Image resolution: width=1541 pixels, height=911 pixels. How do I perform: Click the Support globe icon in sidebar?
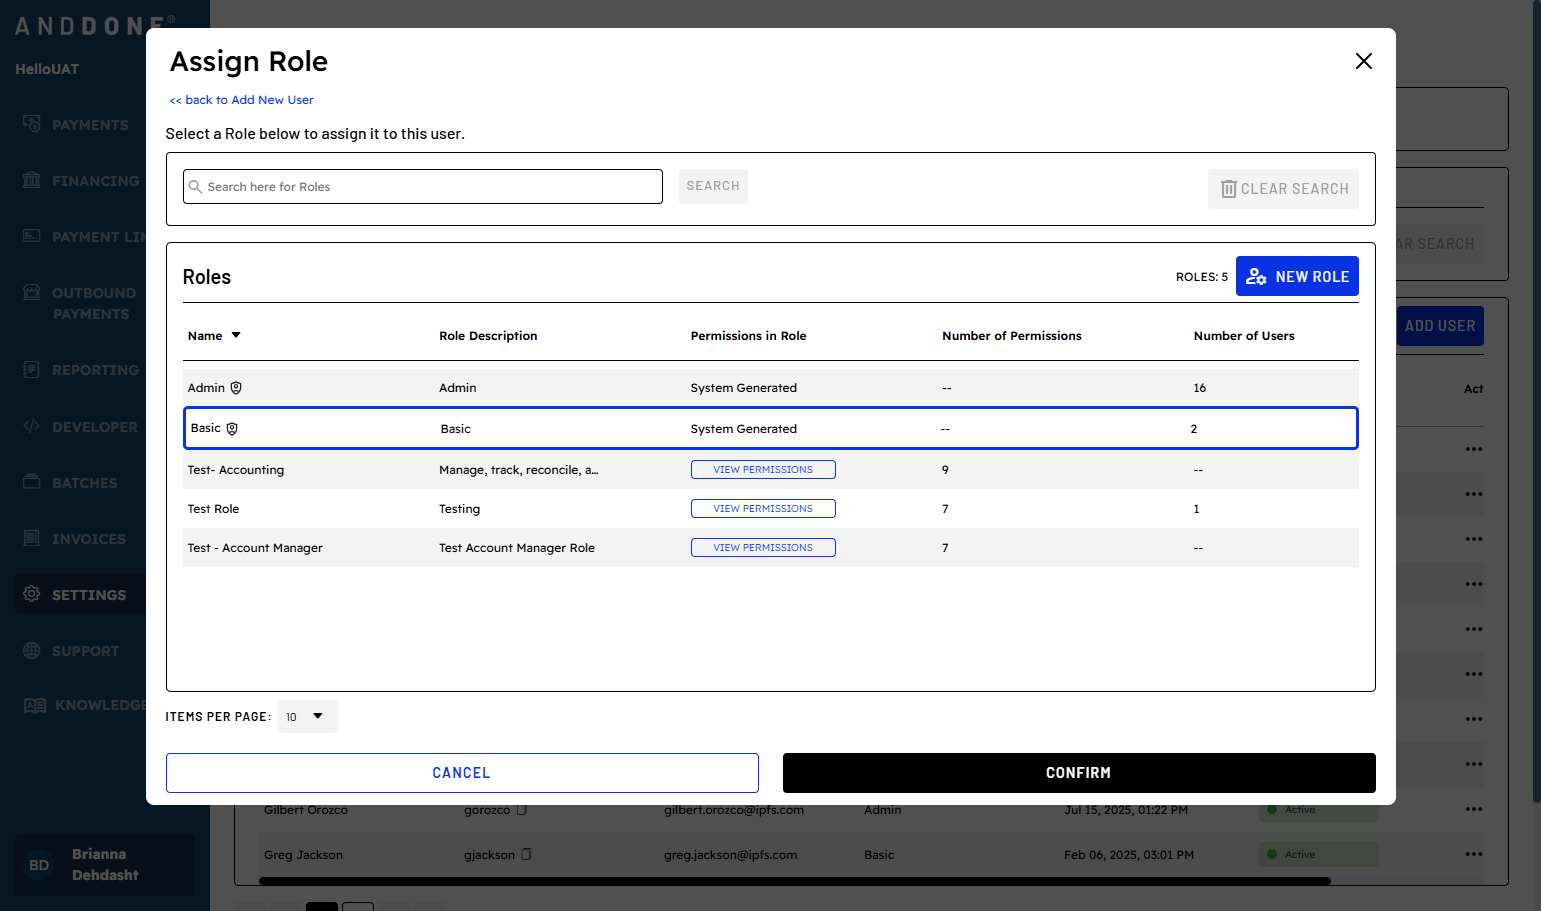coord(32,650)
